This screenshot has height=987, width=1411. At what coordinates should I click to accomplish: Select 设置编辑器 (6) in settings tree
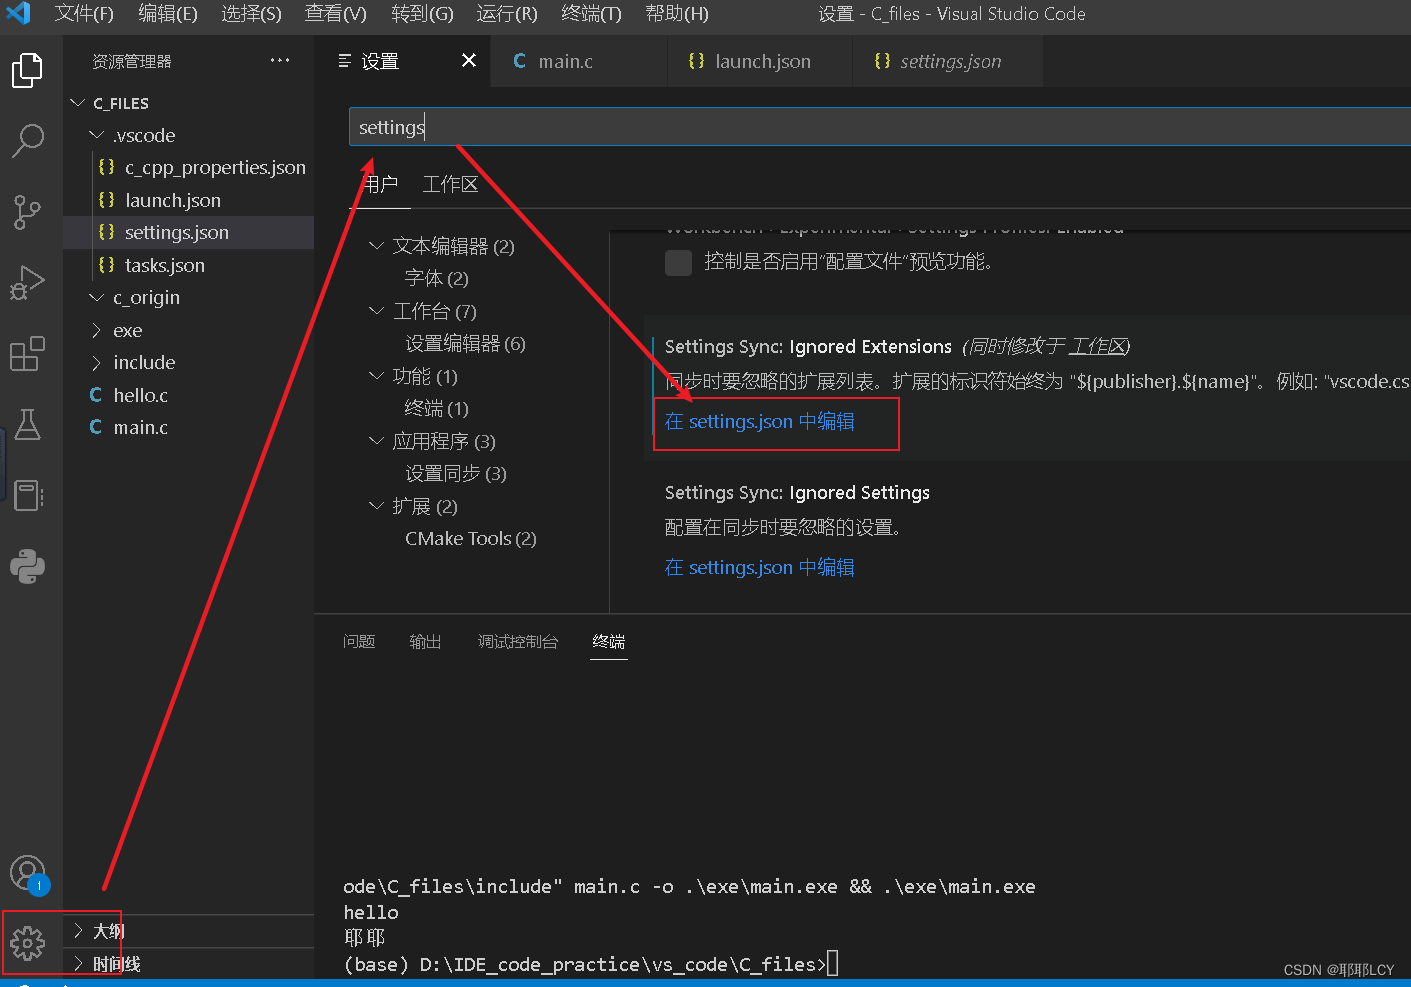click(465, 343)
